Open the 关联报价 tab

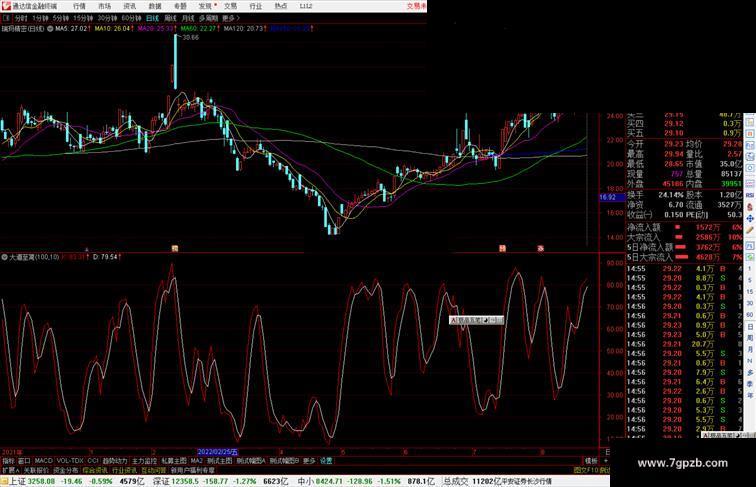(x=36, y=470)
